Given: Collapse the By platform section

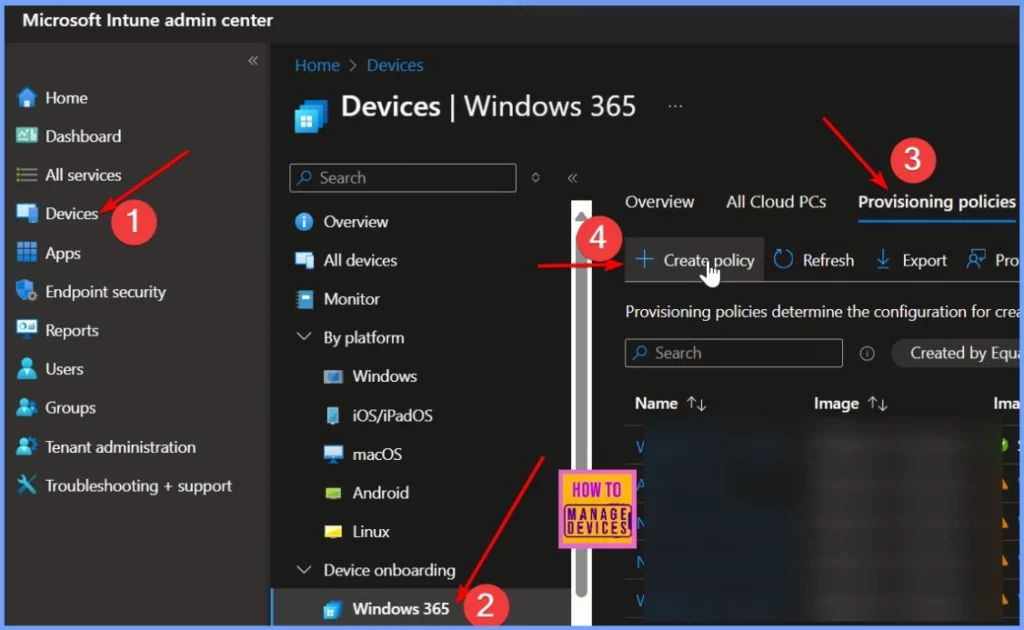Looking at the screenshot, I should (304, 337).
